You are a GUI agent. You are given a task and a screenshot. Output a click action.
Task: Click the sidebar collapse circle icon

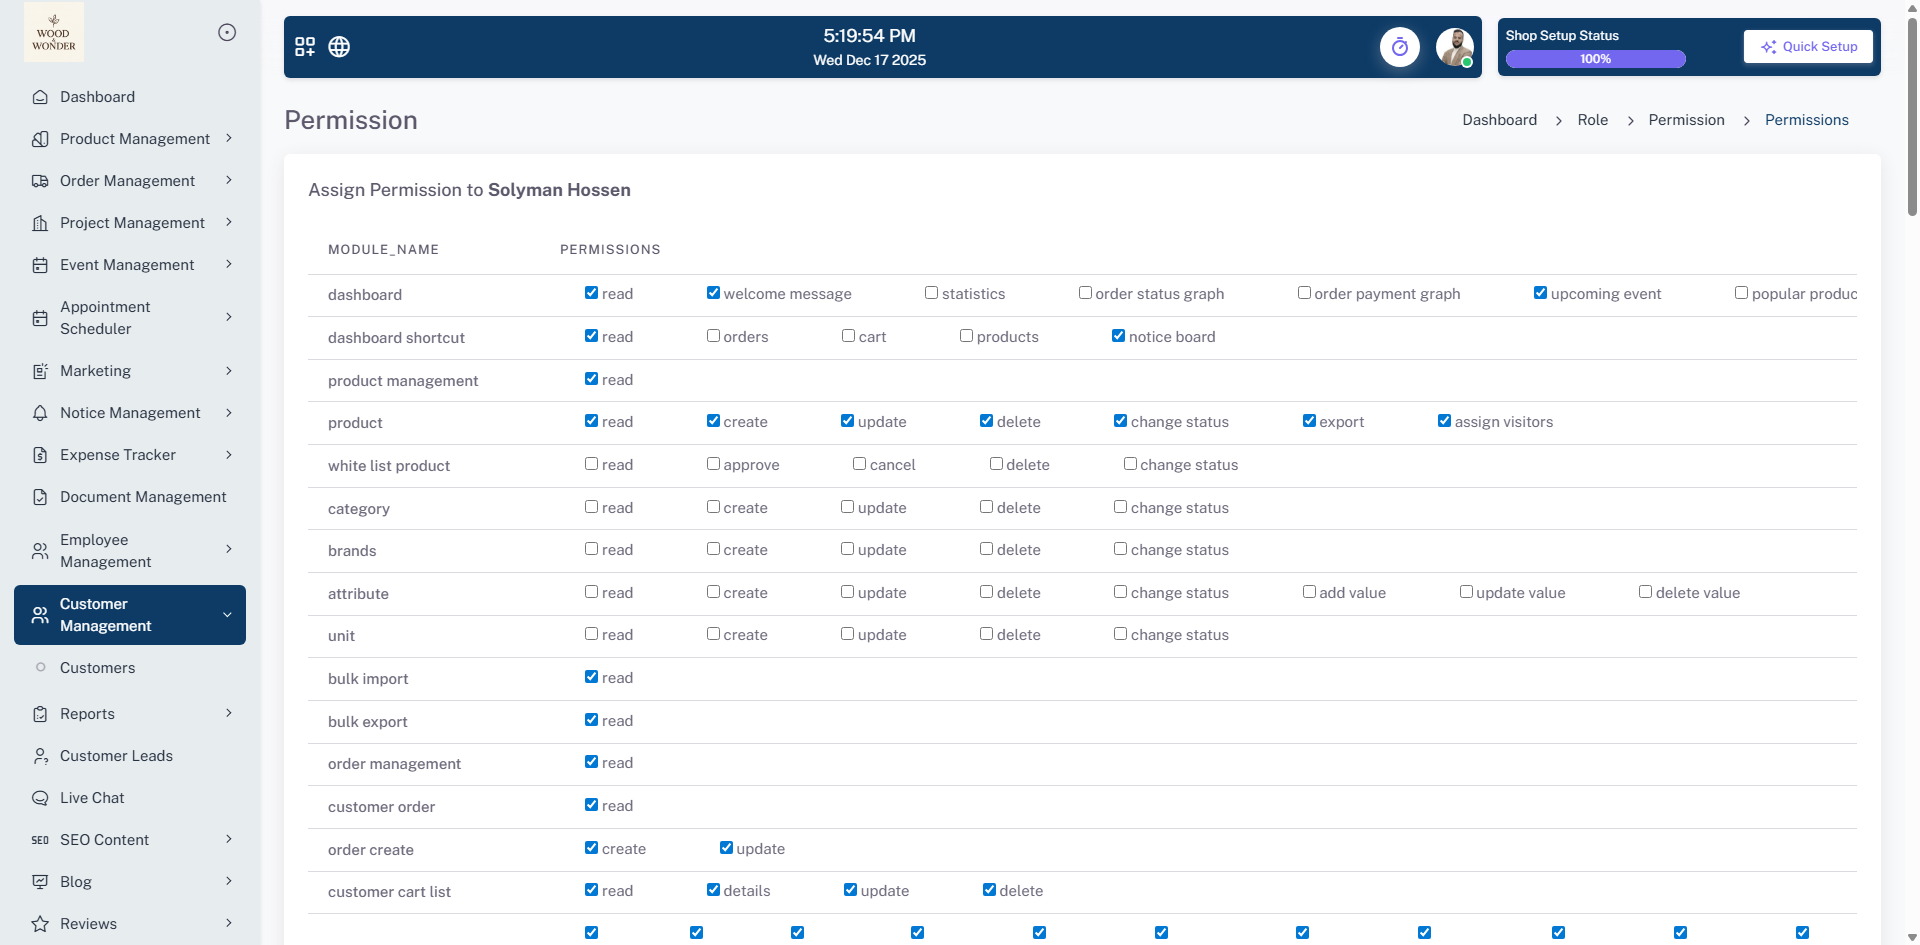pyautogui.click(x=227, y=33)
